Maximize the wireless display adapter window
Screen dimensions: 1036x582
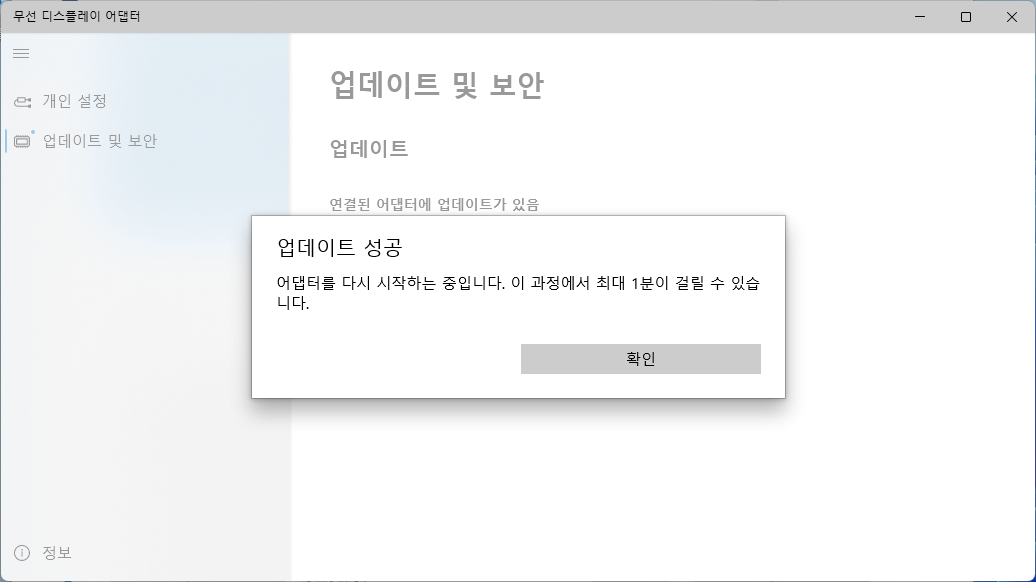pos(966,17)
